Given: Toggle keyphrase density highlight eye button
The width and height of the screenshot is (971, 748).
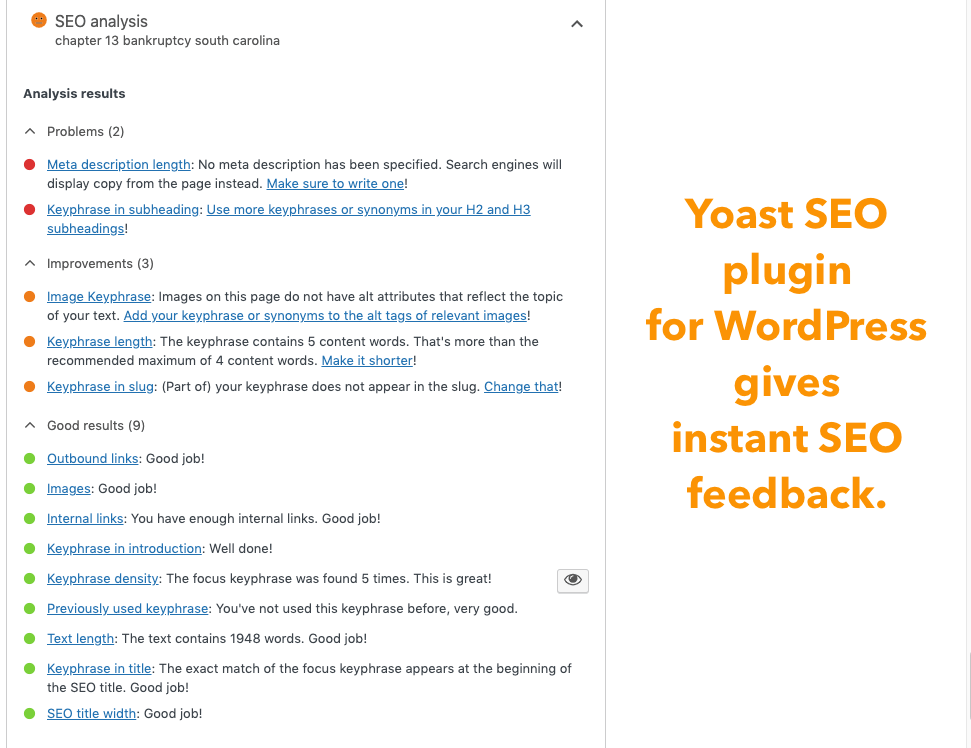Looking at the screenshot, I should (x=573, y=580).
